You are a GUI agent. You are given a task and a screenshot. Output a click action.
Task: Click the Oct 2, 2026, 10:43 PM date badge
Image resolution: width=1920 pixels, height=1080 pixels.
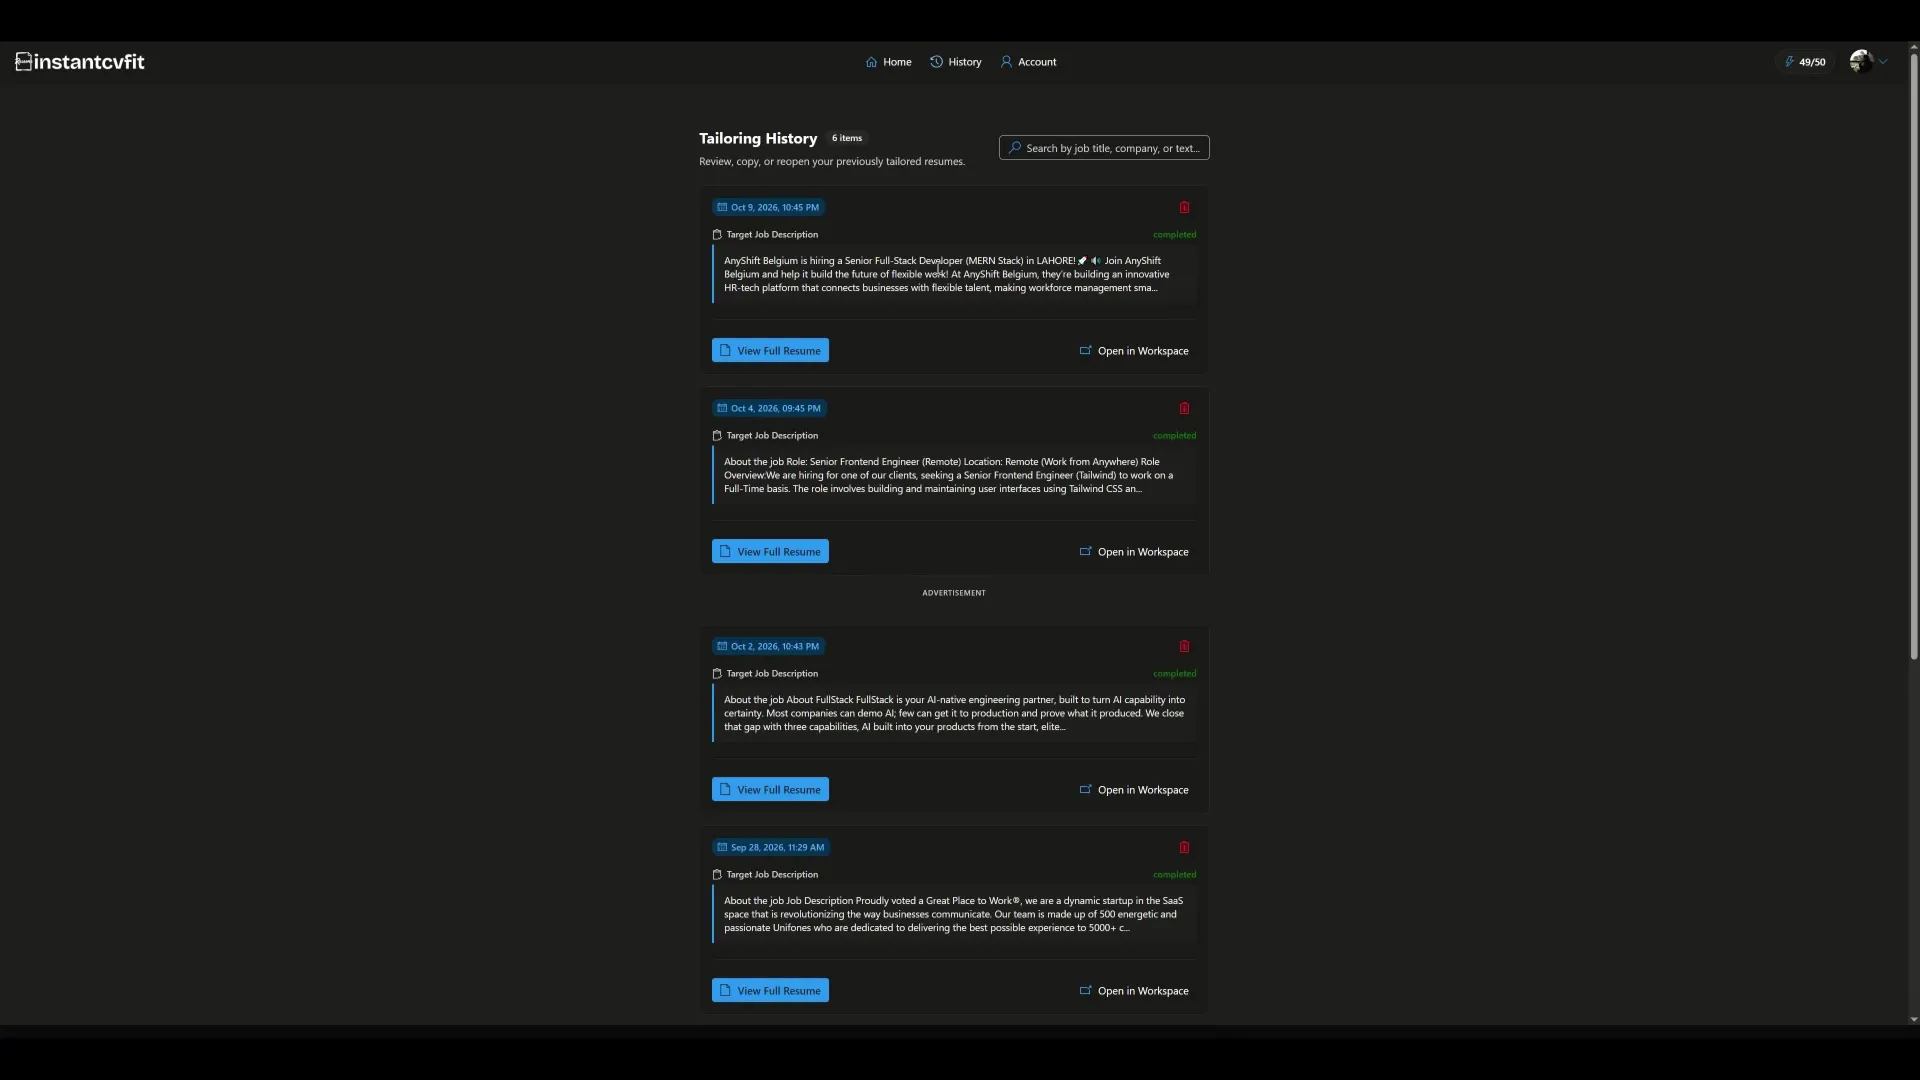pyautogui.click(x=768, y=647)
